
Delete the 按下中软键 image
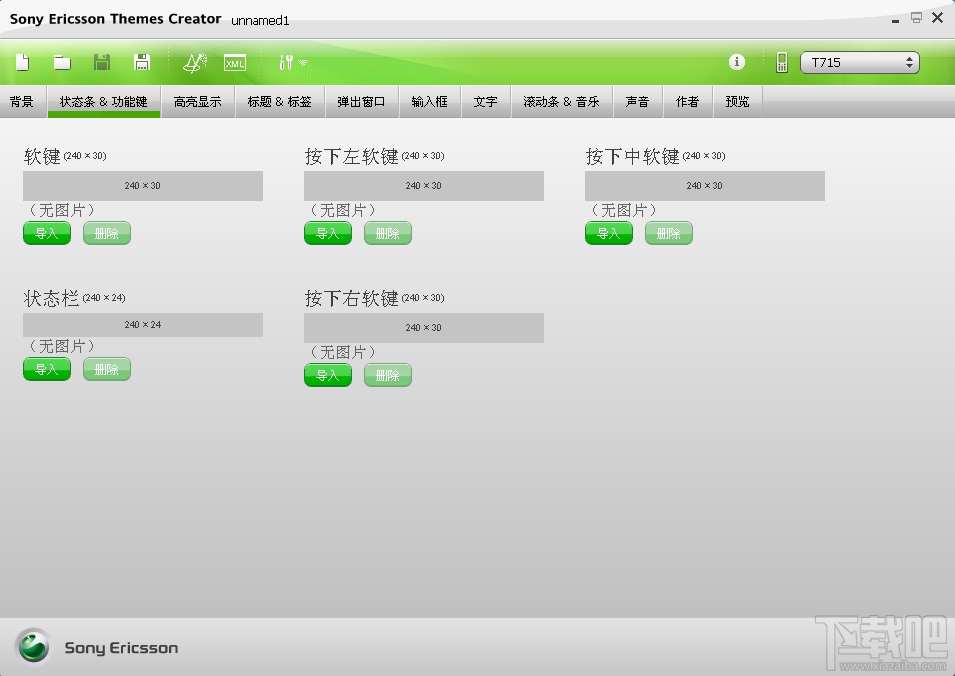(x=668, y=233)
